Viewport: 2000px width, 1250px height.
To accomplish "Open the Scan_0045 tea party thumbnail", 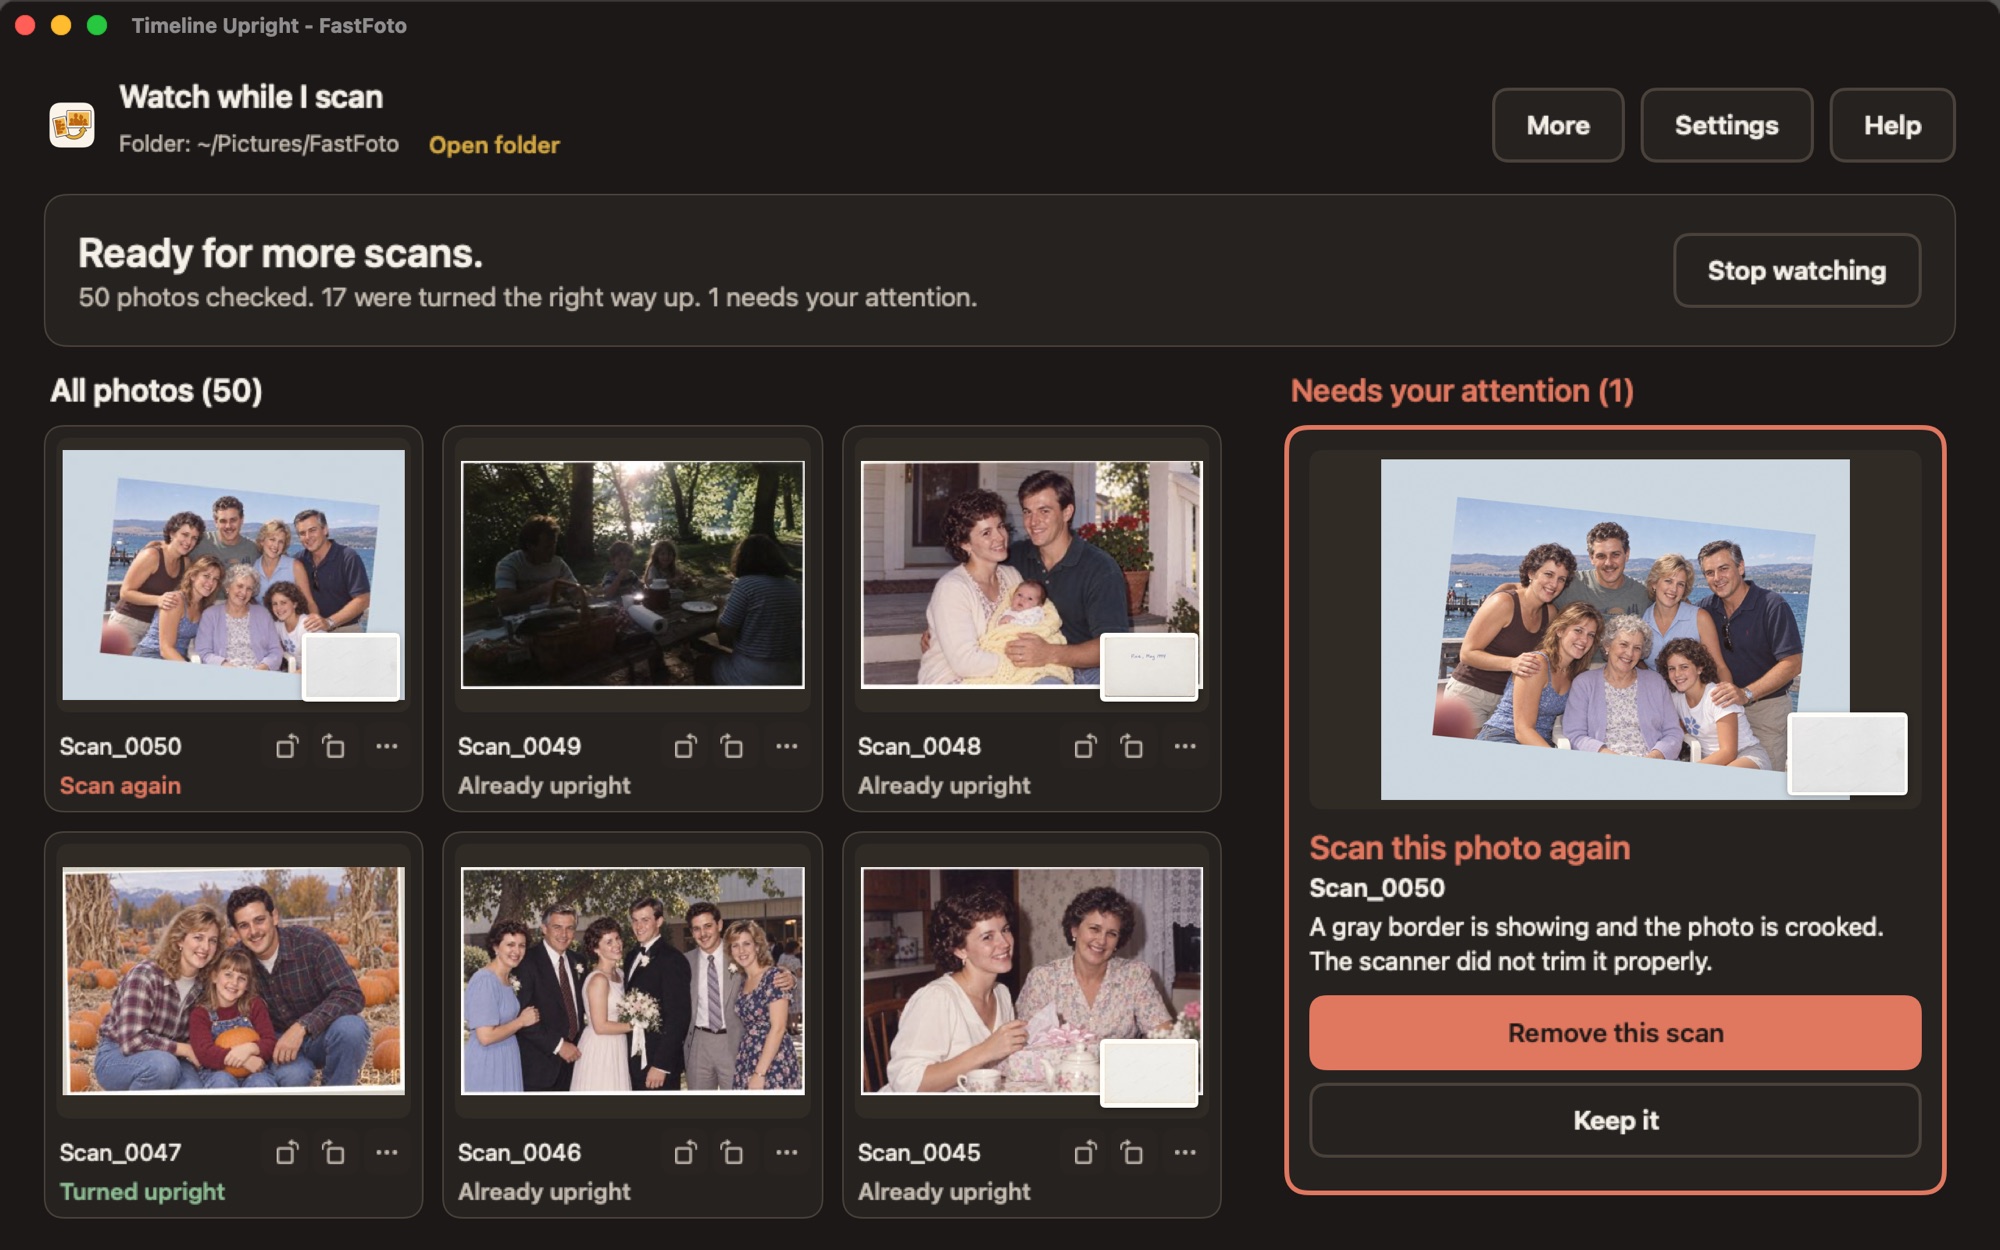I will [x=1031, y=980].
